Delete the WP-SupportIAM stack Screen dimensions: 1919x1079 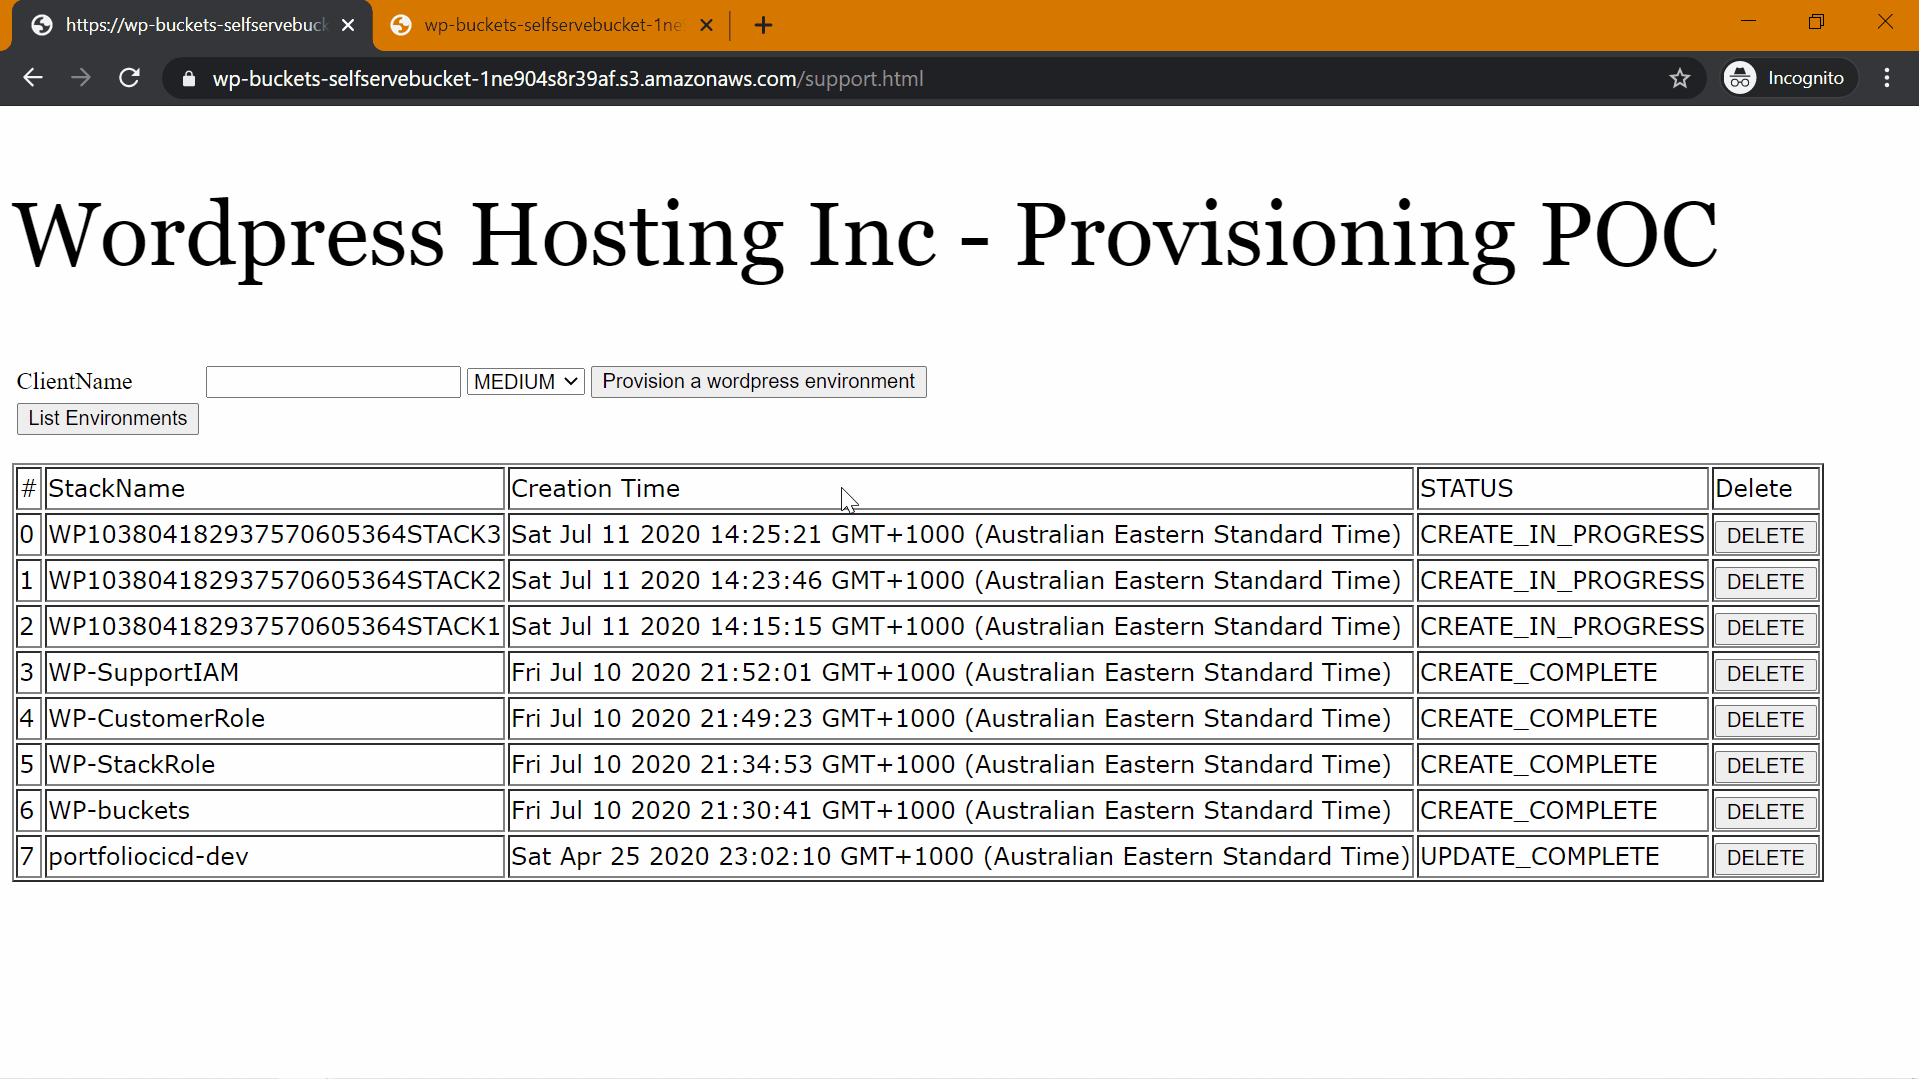[1765, 674]
